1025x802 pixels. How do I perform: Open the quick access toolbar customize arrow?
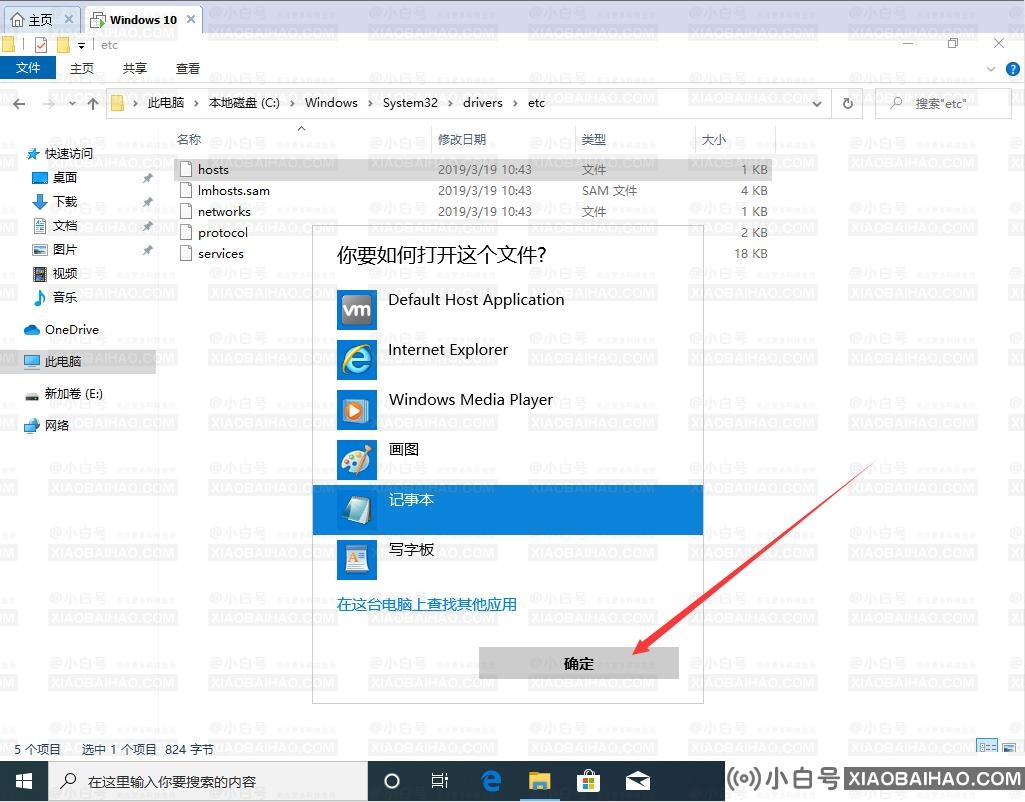pyautogui.click(x=81, y=45)
